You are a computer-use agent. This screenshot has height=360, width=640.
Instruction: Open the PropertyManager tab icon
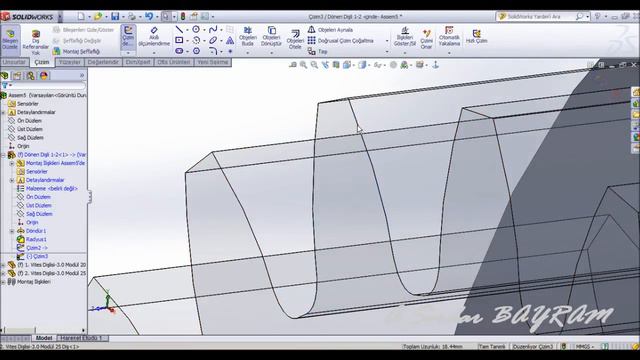coord(17,76)
